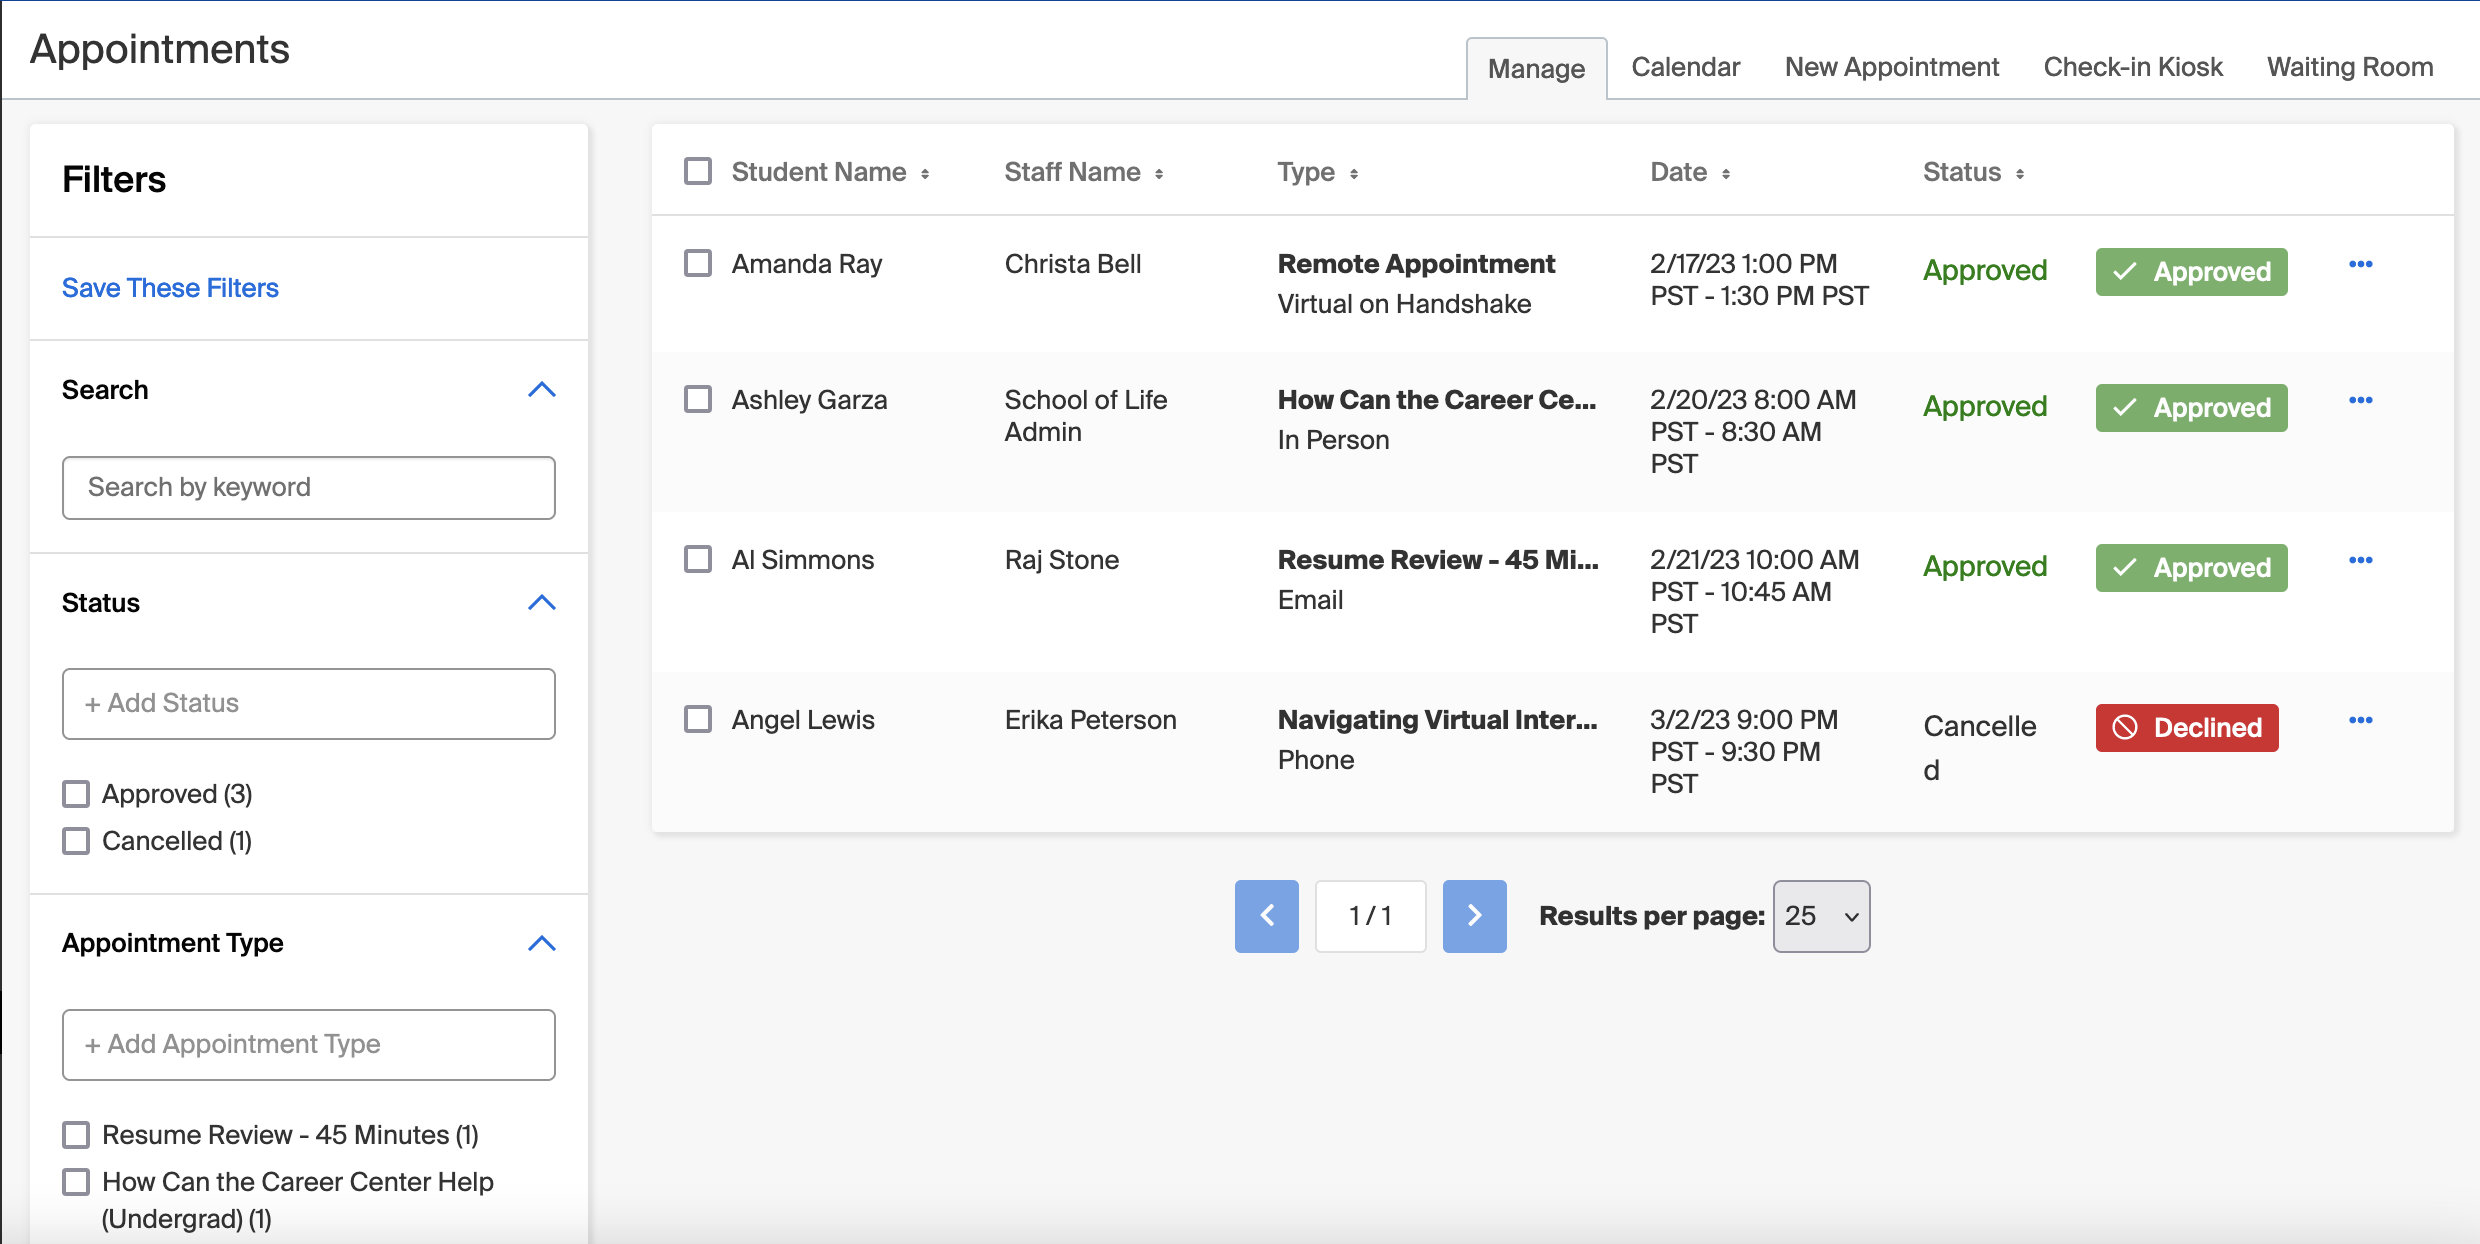Image resolution: width=2480 pixels, height=1244 pixels.
Task: Click staff name School of Life Admin
Action: [x=1086, y=416]
